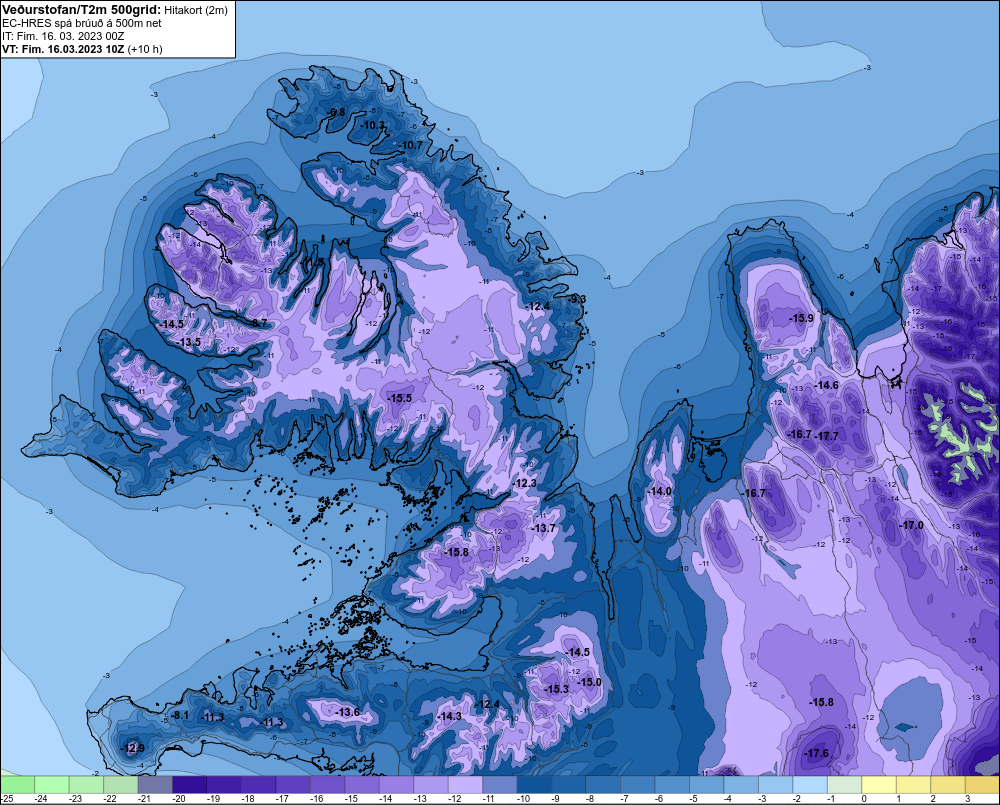
Task: Click the pale lilac legend swatch between -12 and -11
Action: pyautogui.click(x=465, y=784)
